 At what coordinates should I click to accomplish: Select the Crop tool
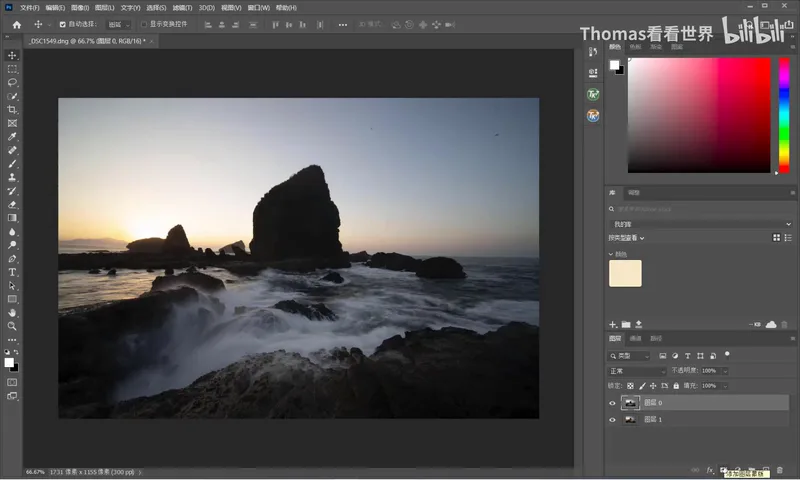pyautogui.click(x=12, y=110)
